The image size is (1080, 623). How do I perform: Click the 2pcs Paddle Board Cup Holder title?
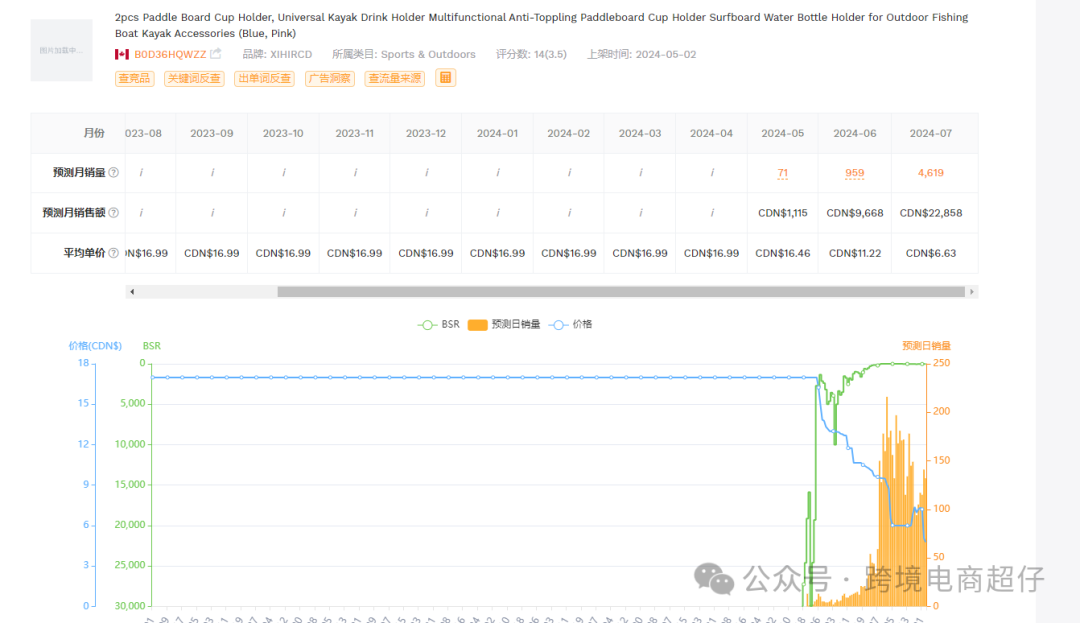click(x=541, y=25)
